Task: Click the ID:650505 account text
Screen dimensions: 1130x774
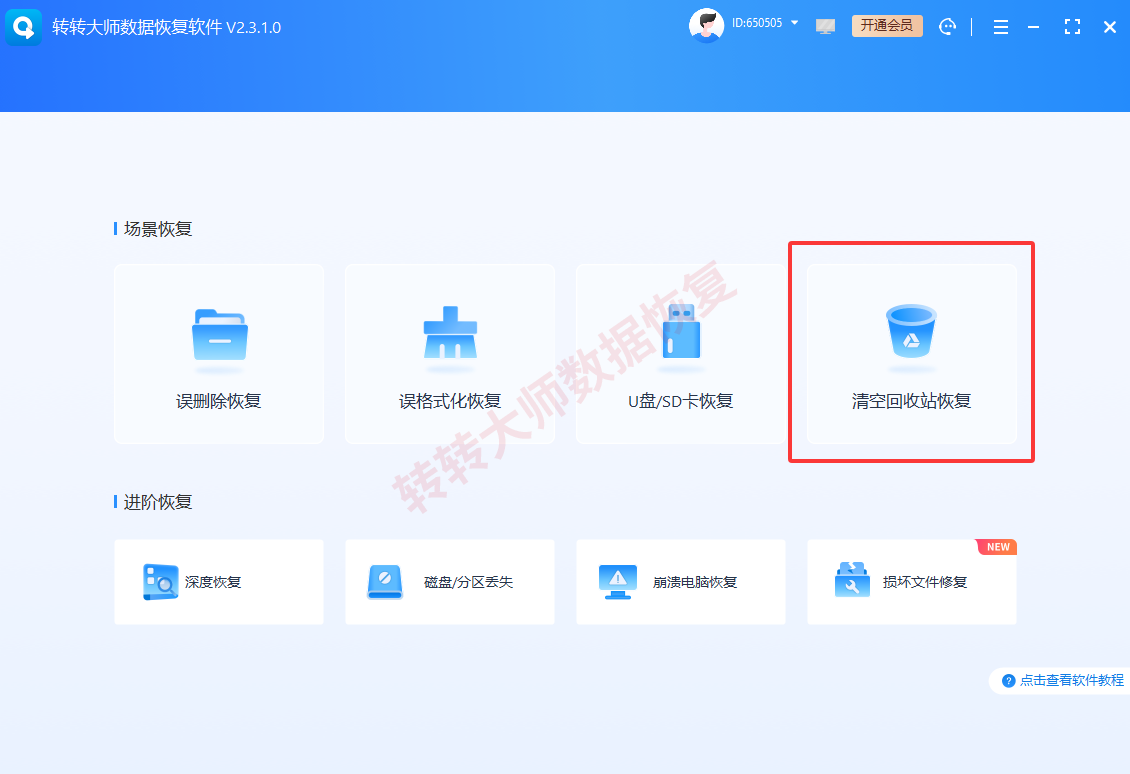Action: pyautogui.click(x=757, y=23)
